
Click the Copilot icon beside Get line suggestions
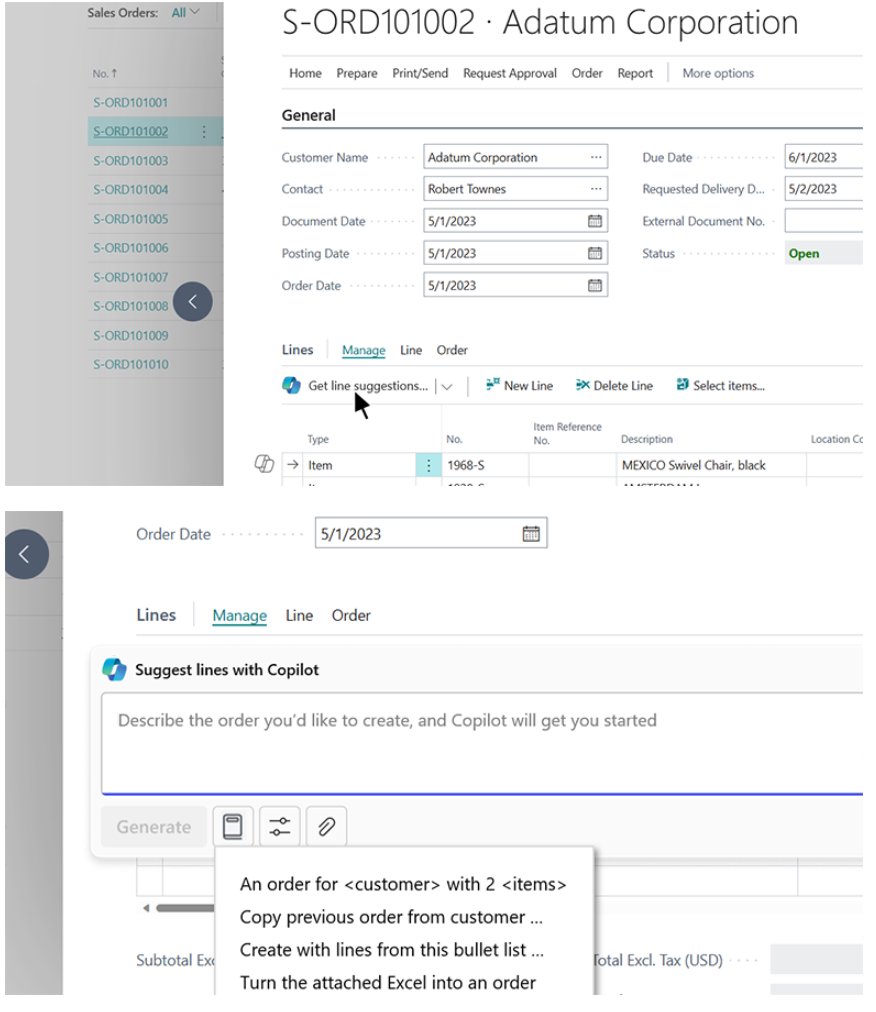click(x=291, y=385)
